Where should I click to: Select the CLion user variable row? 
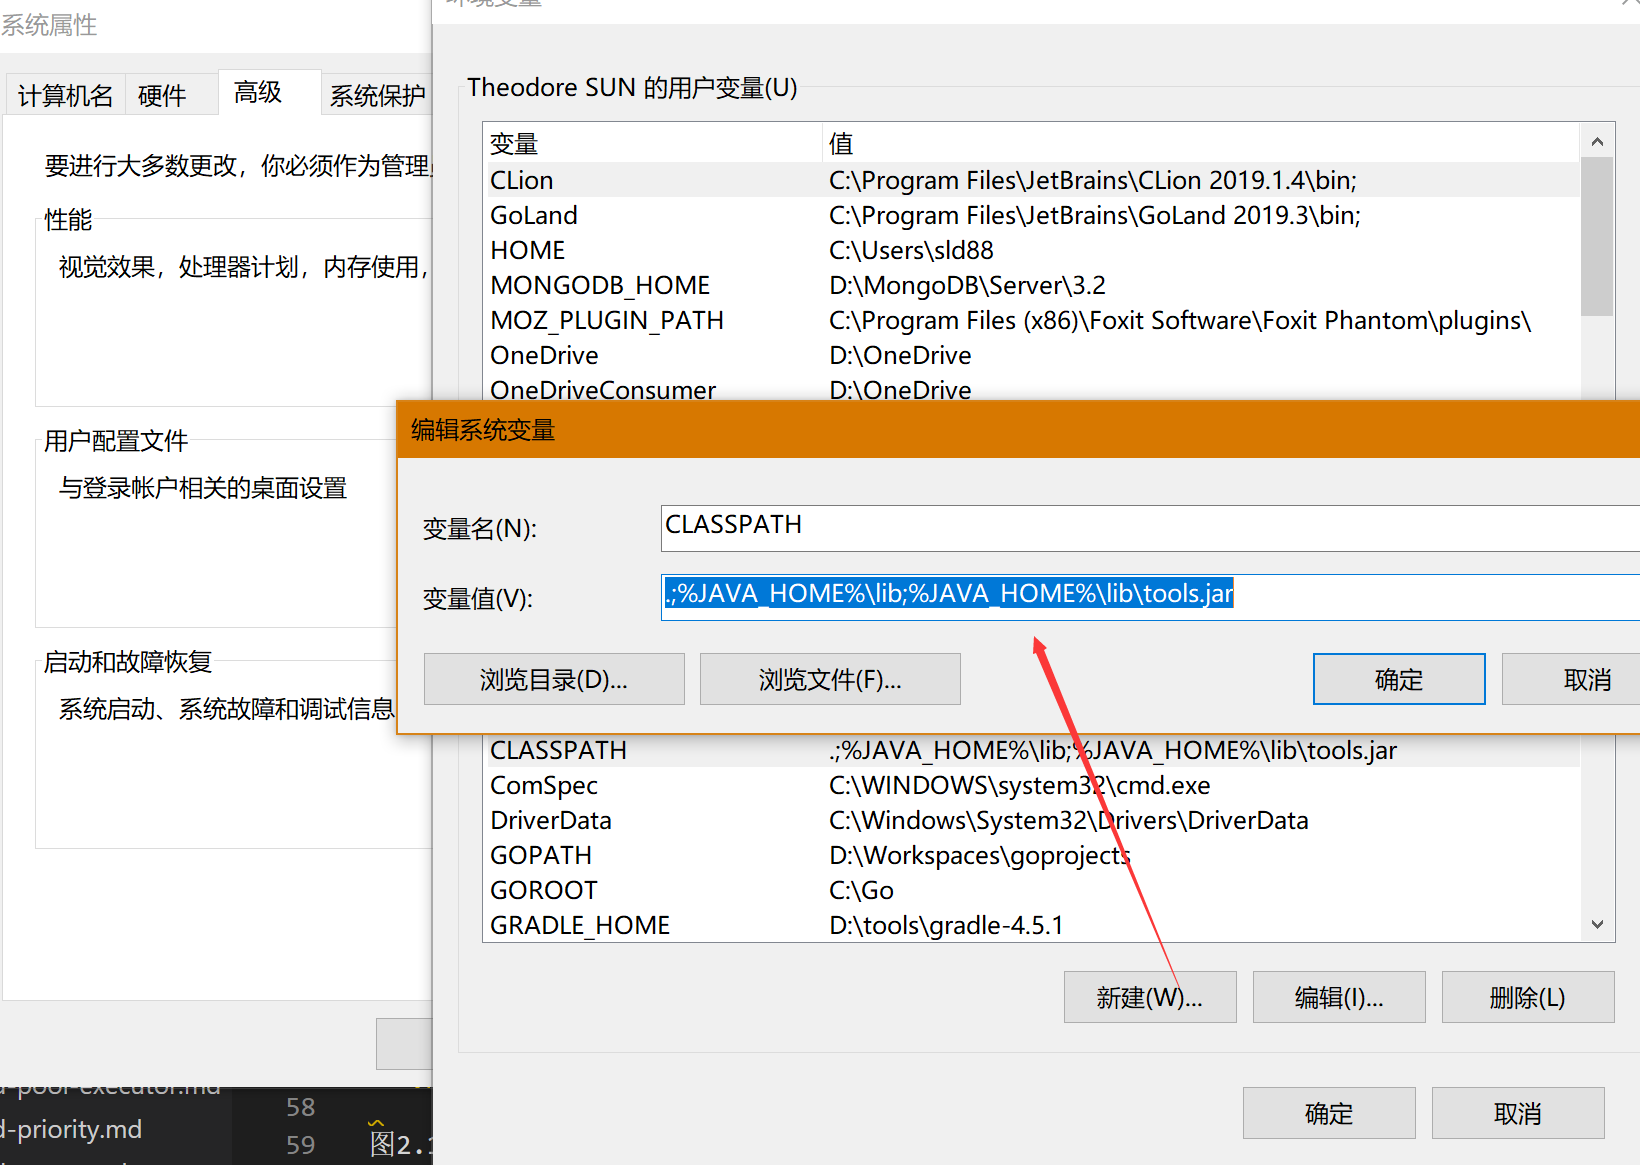[1031, 180]
